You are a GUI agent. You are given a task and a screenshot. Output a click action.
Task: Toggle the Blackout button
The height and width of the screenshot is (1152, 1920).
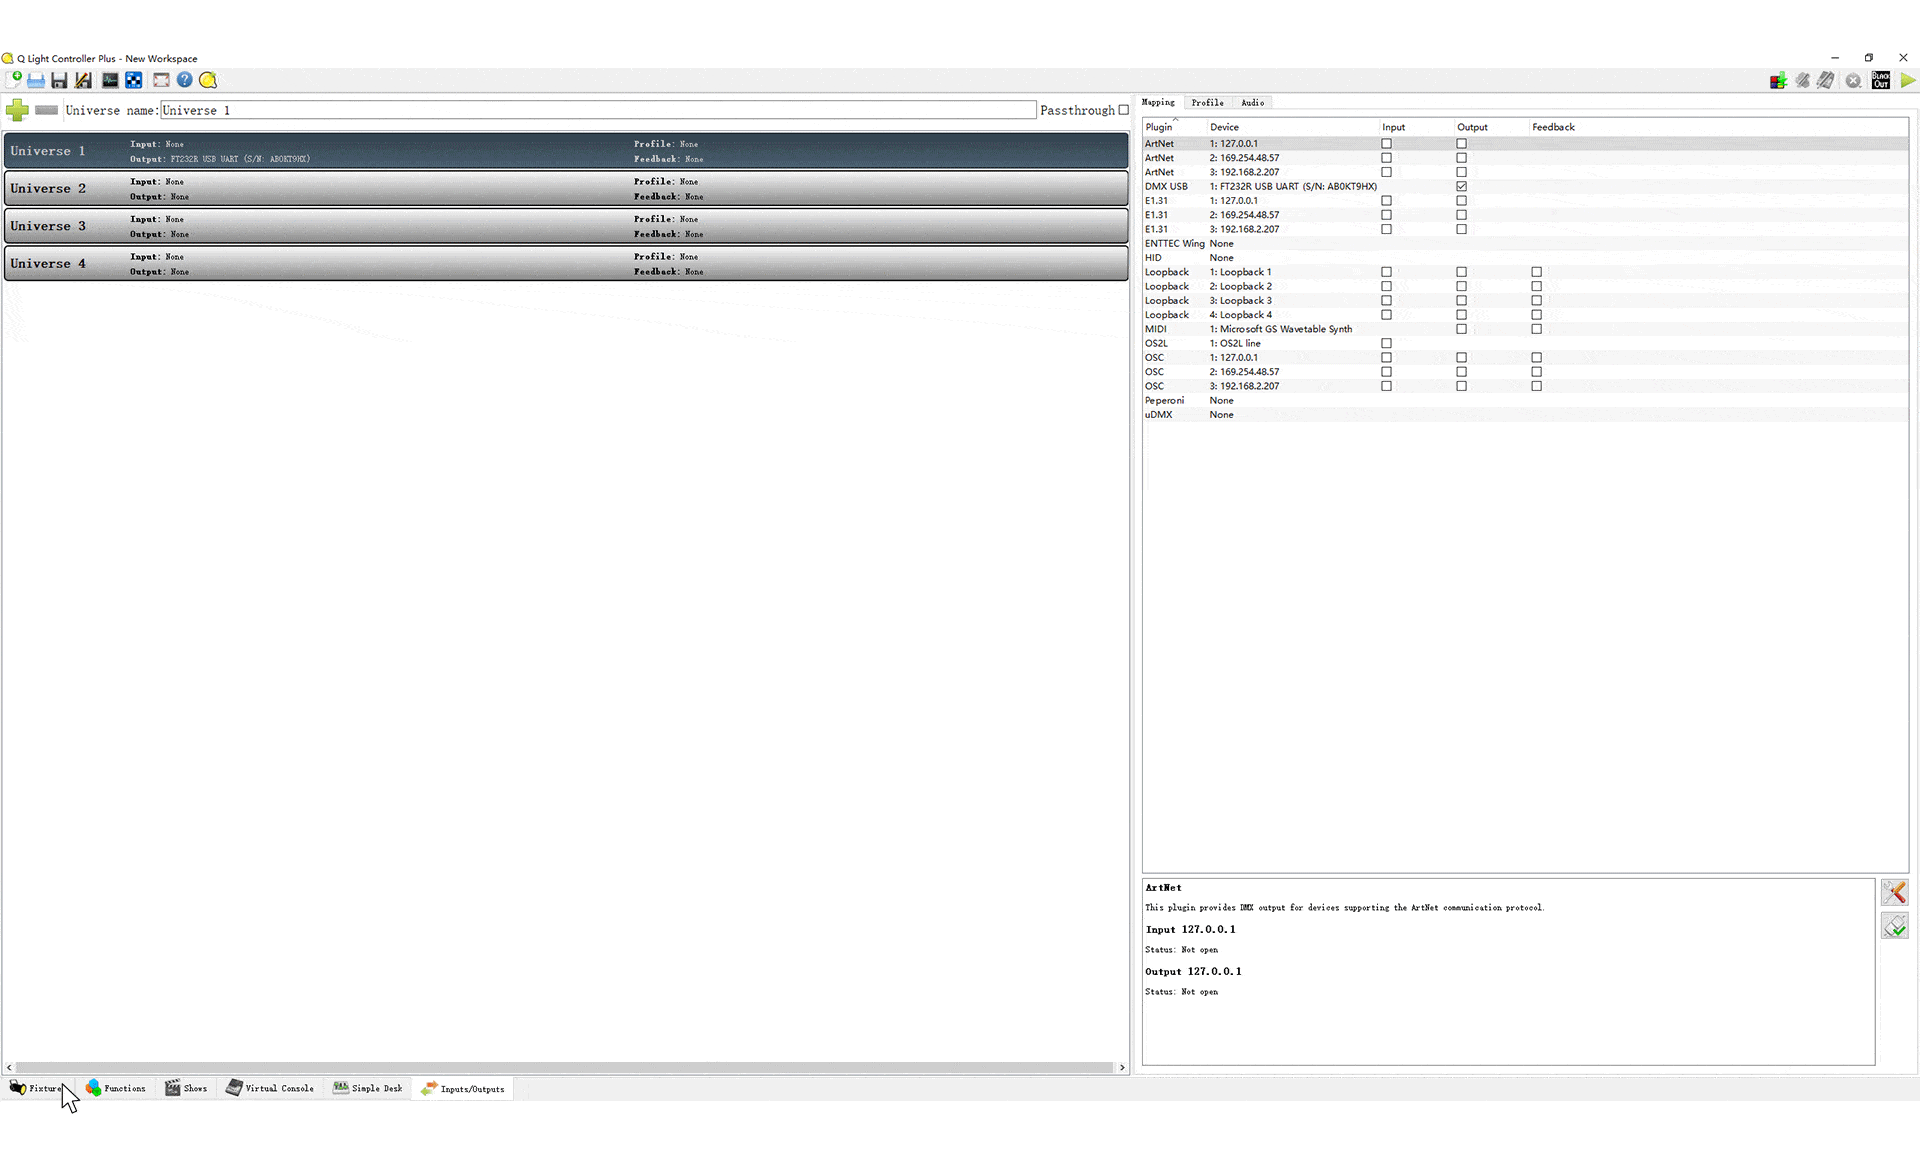pyautogui.click(x=1881, y=80)
